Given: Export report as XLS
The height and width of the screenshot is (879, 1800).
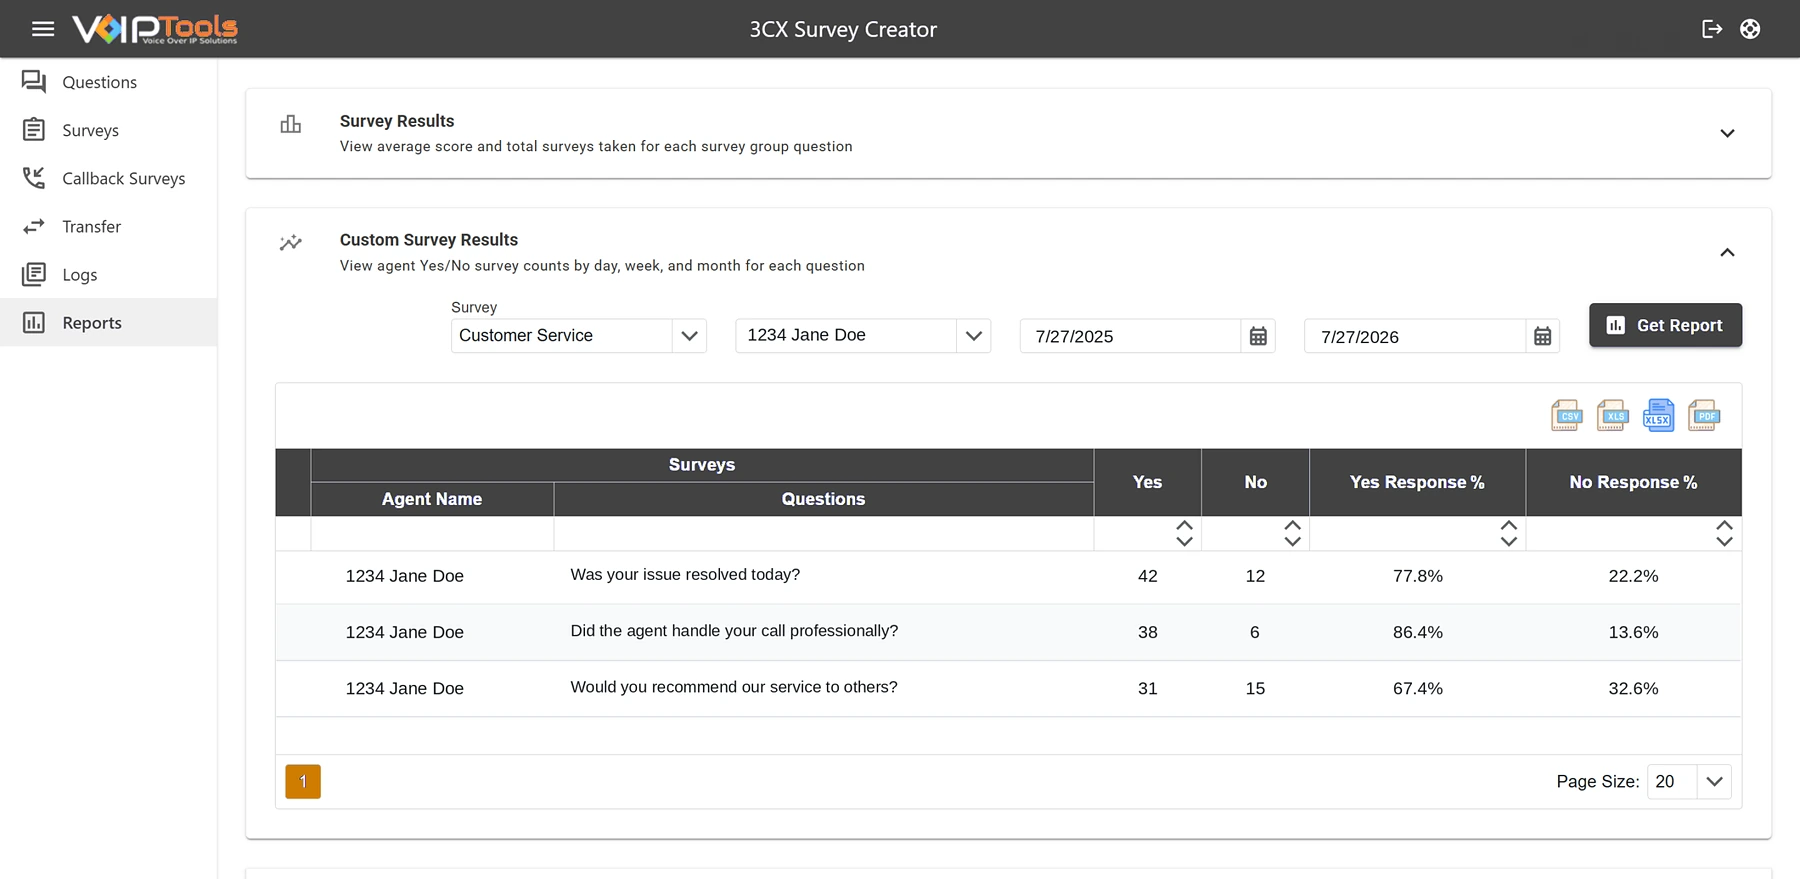Looking at the screenshot, I should tap(1612, 415).
